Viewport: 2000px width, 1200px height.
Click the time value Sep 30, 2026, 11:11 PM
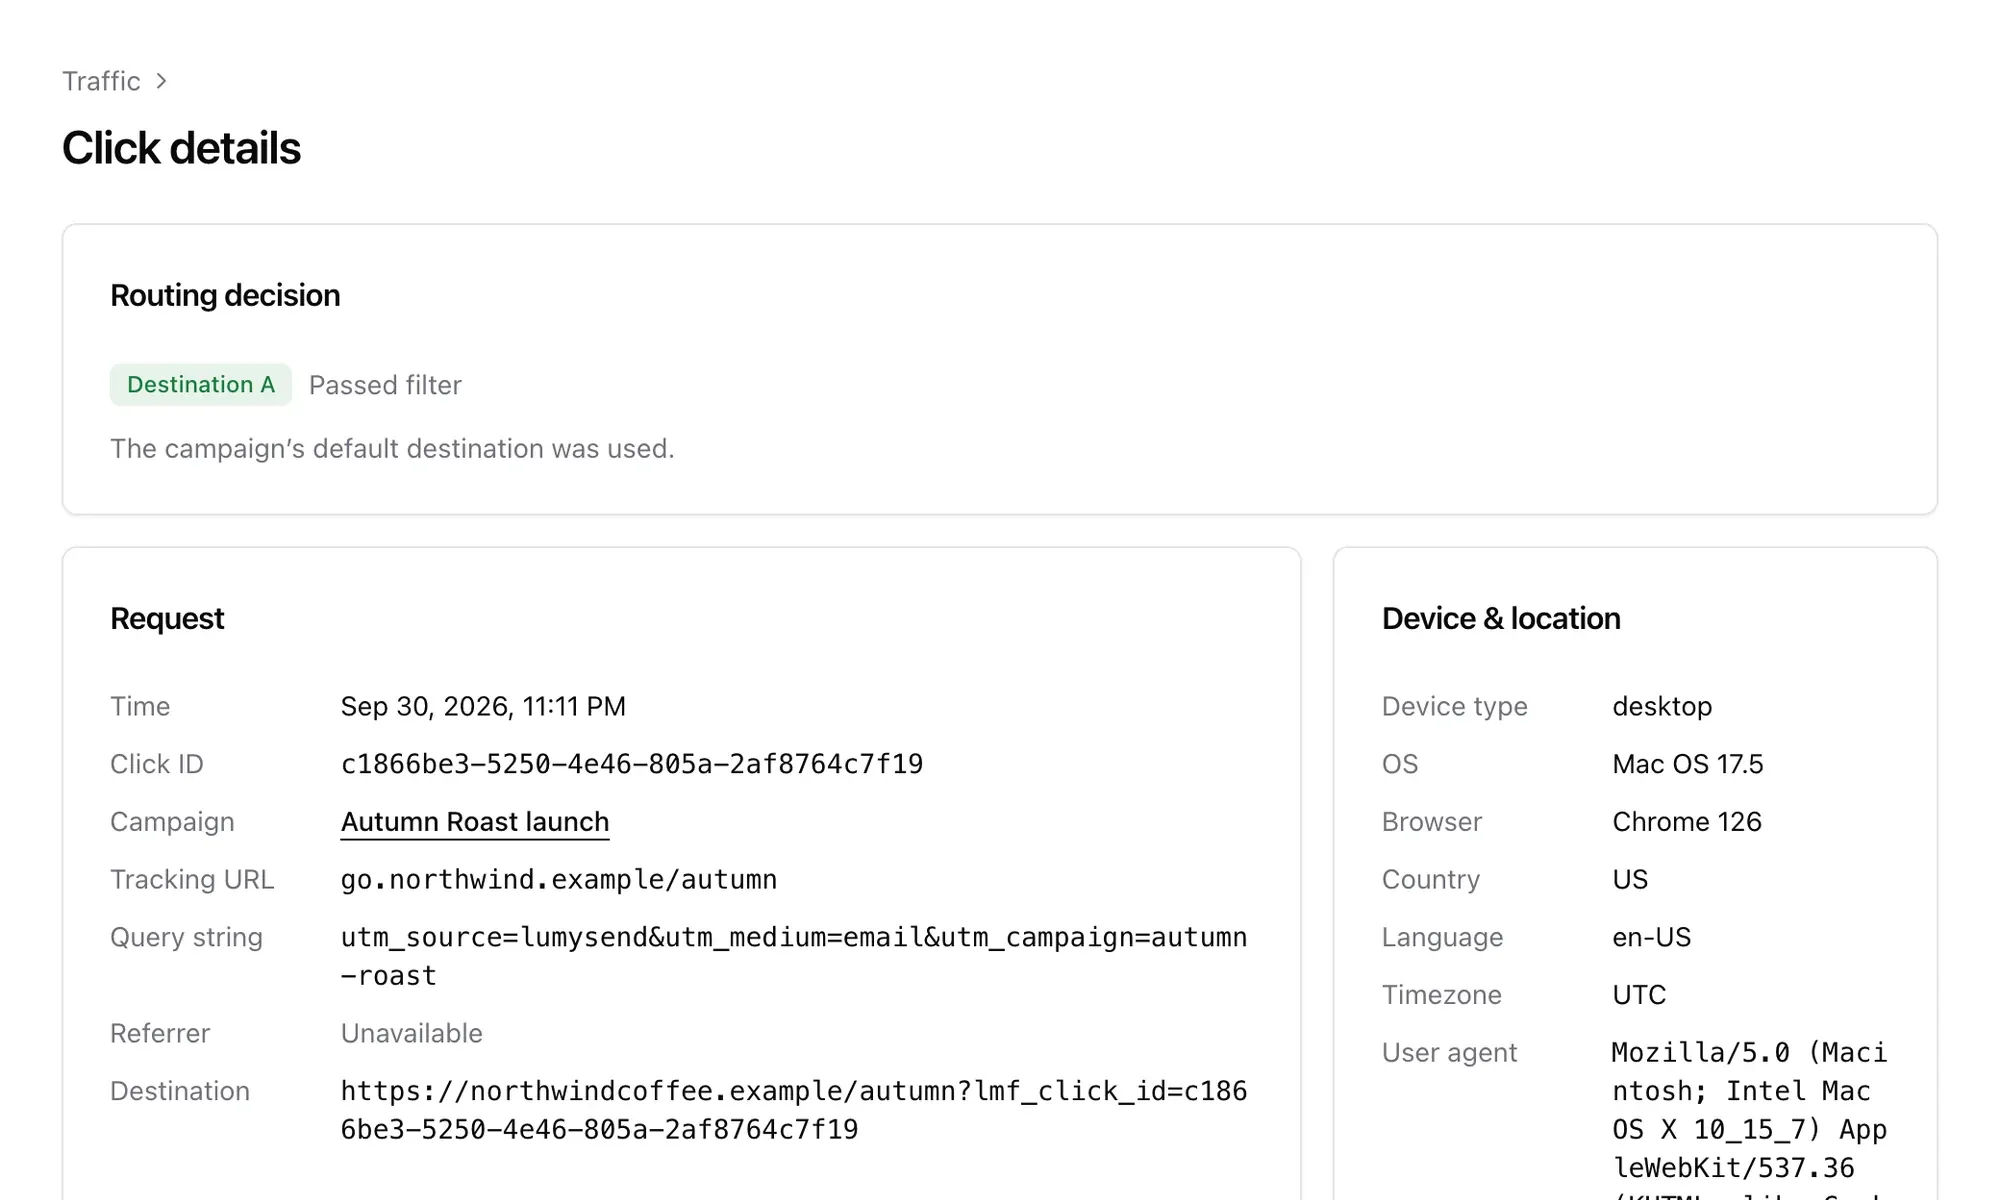pos(483,707)
